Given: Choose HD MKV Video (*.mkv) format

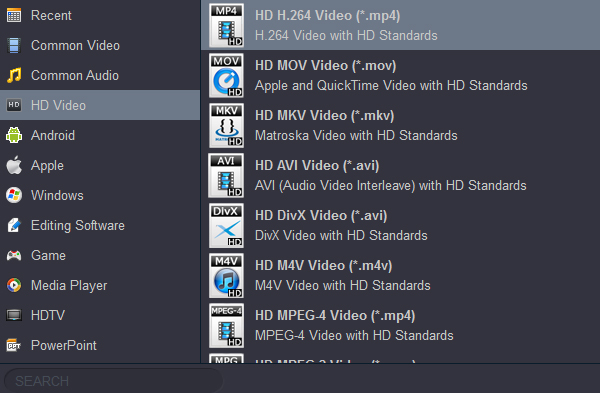Looking at the screenshot, I should click(401, 126).
